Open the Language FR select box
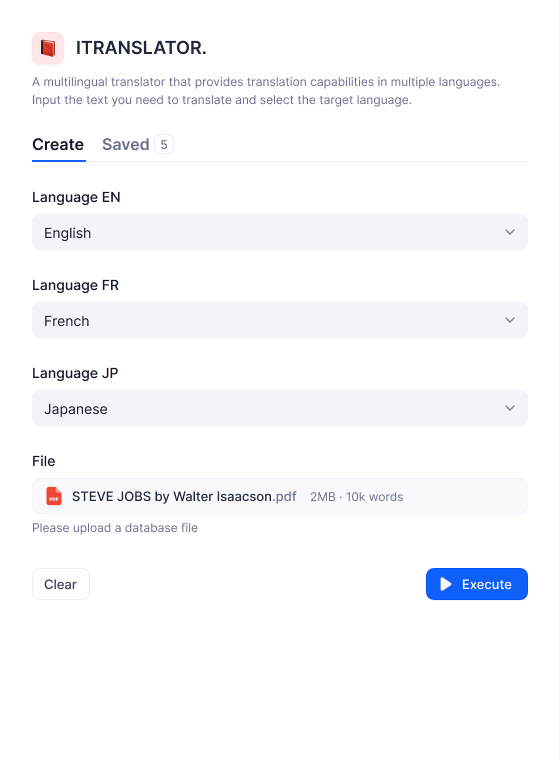Screen dimensions: 560x760 280,320
